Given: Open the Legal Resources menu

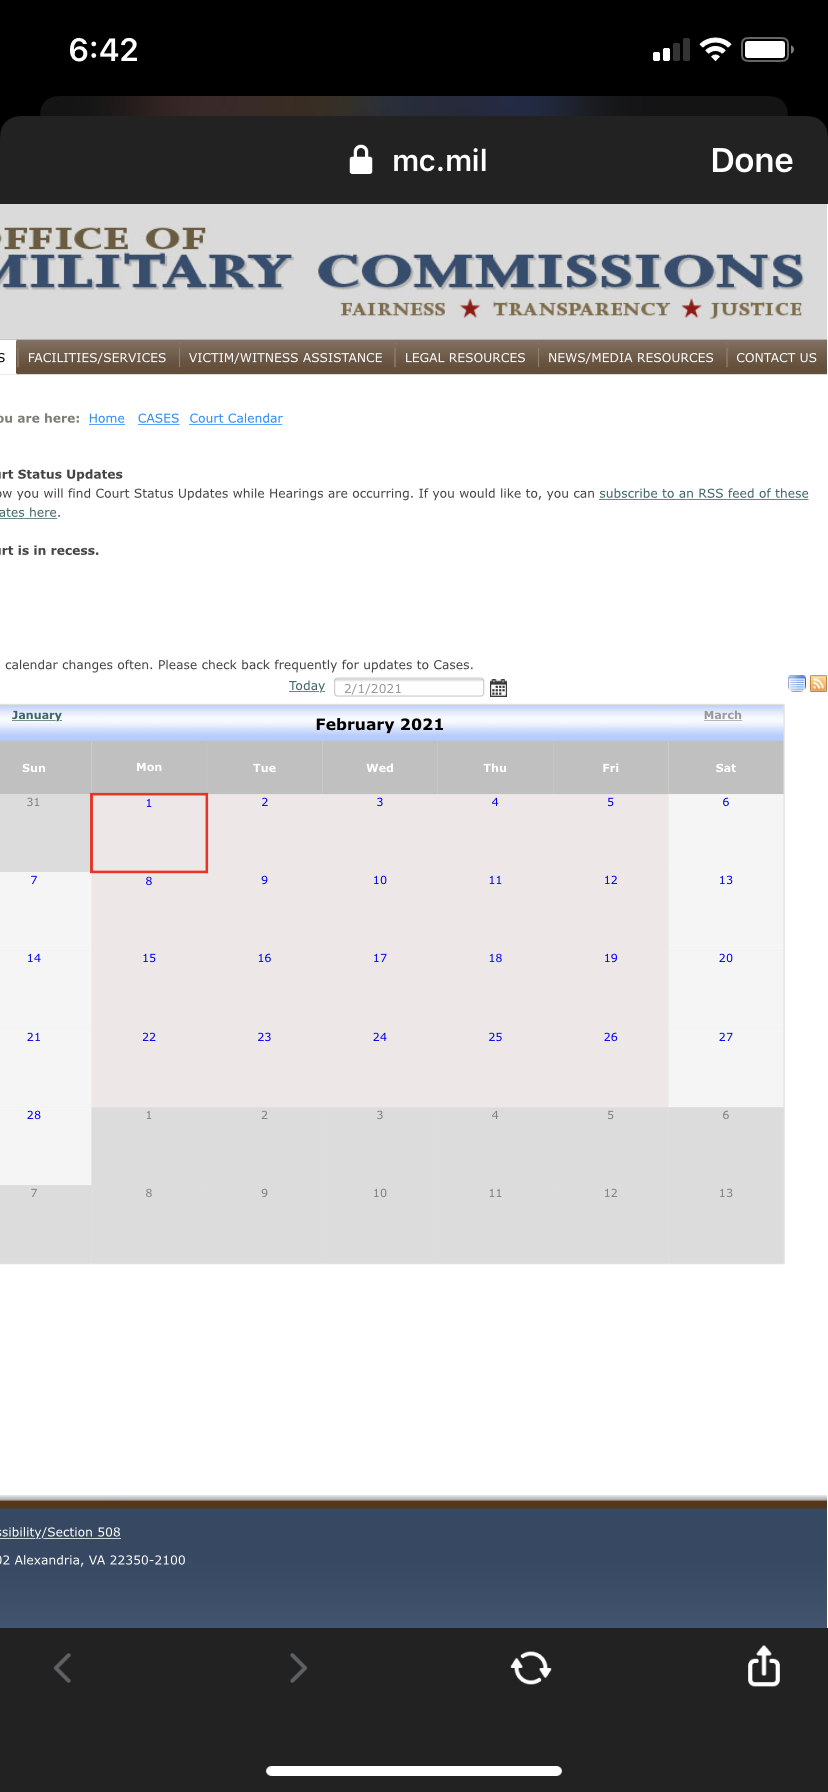Looking at the screenshot, I should point(465,357).
